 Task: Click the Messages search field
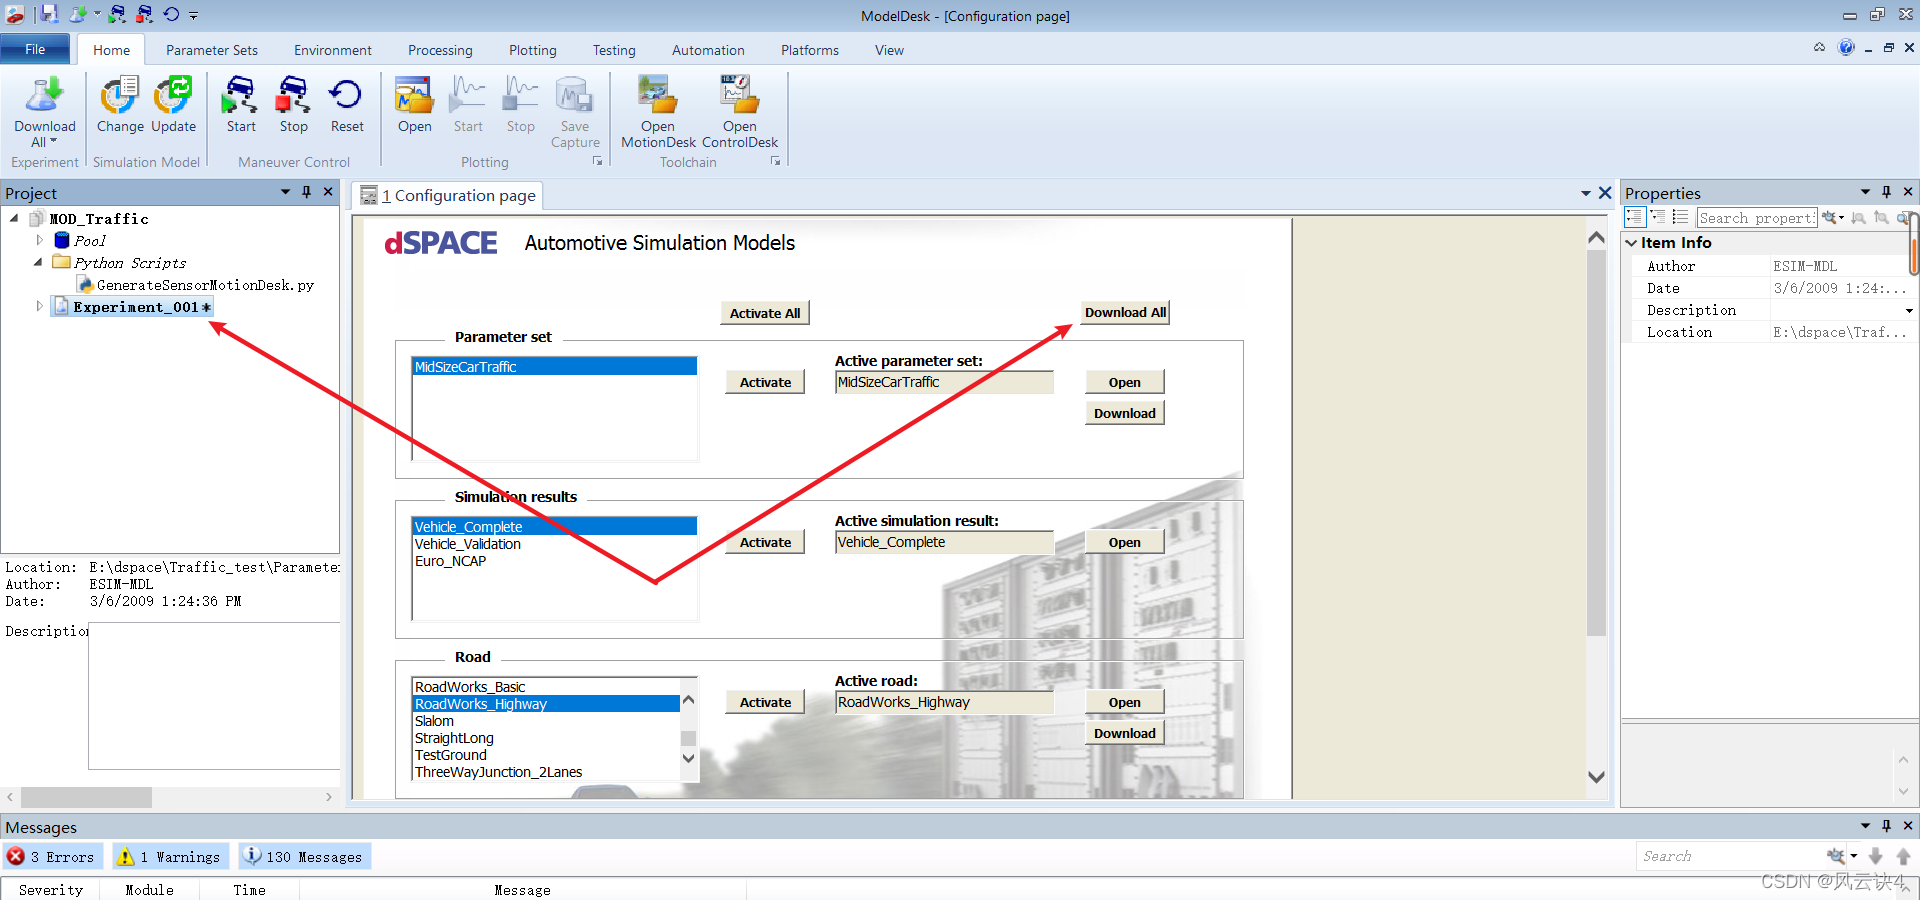point(1731,856)
